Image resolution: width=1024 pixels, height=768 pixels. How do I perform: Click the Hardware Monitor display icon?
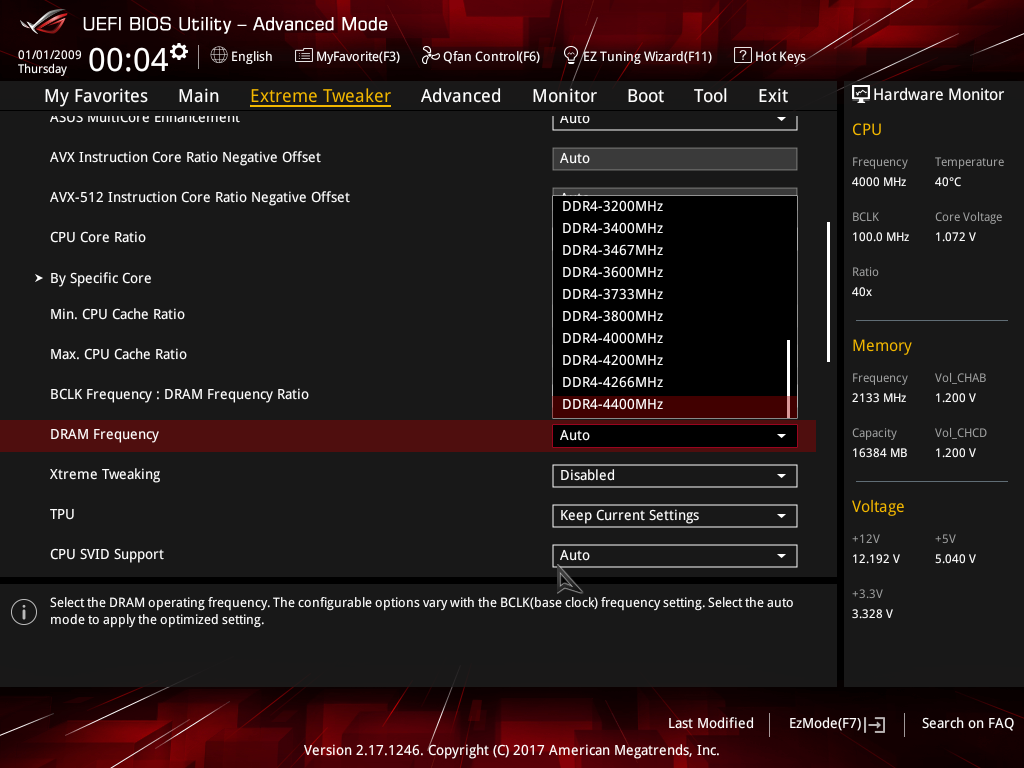click(x=861, y=95)
